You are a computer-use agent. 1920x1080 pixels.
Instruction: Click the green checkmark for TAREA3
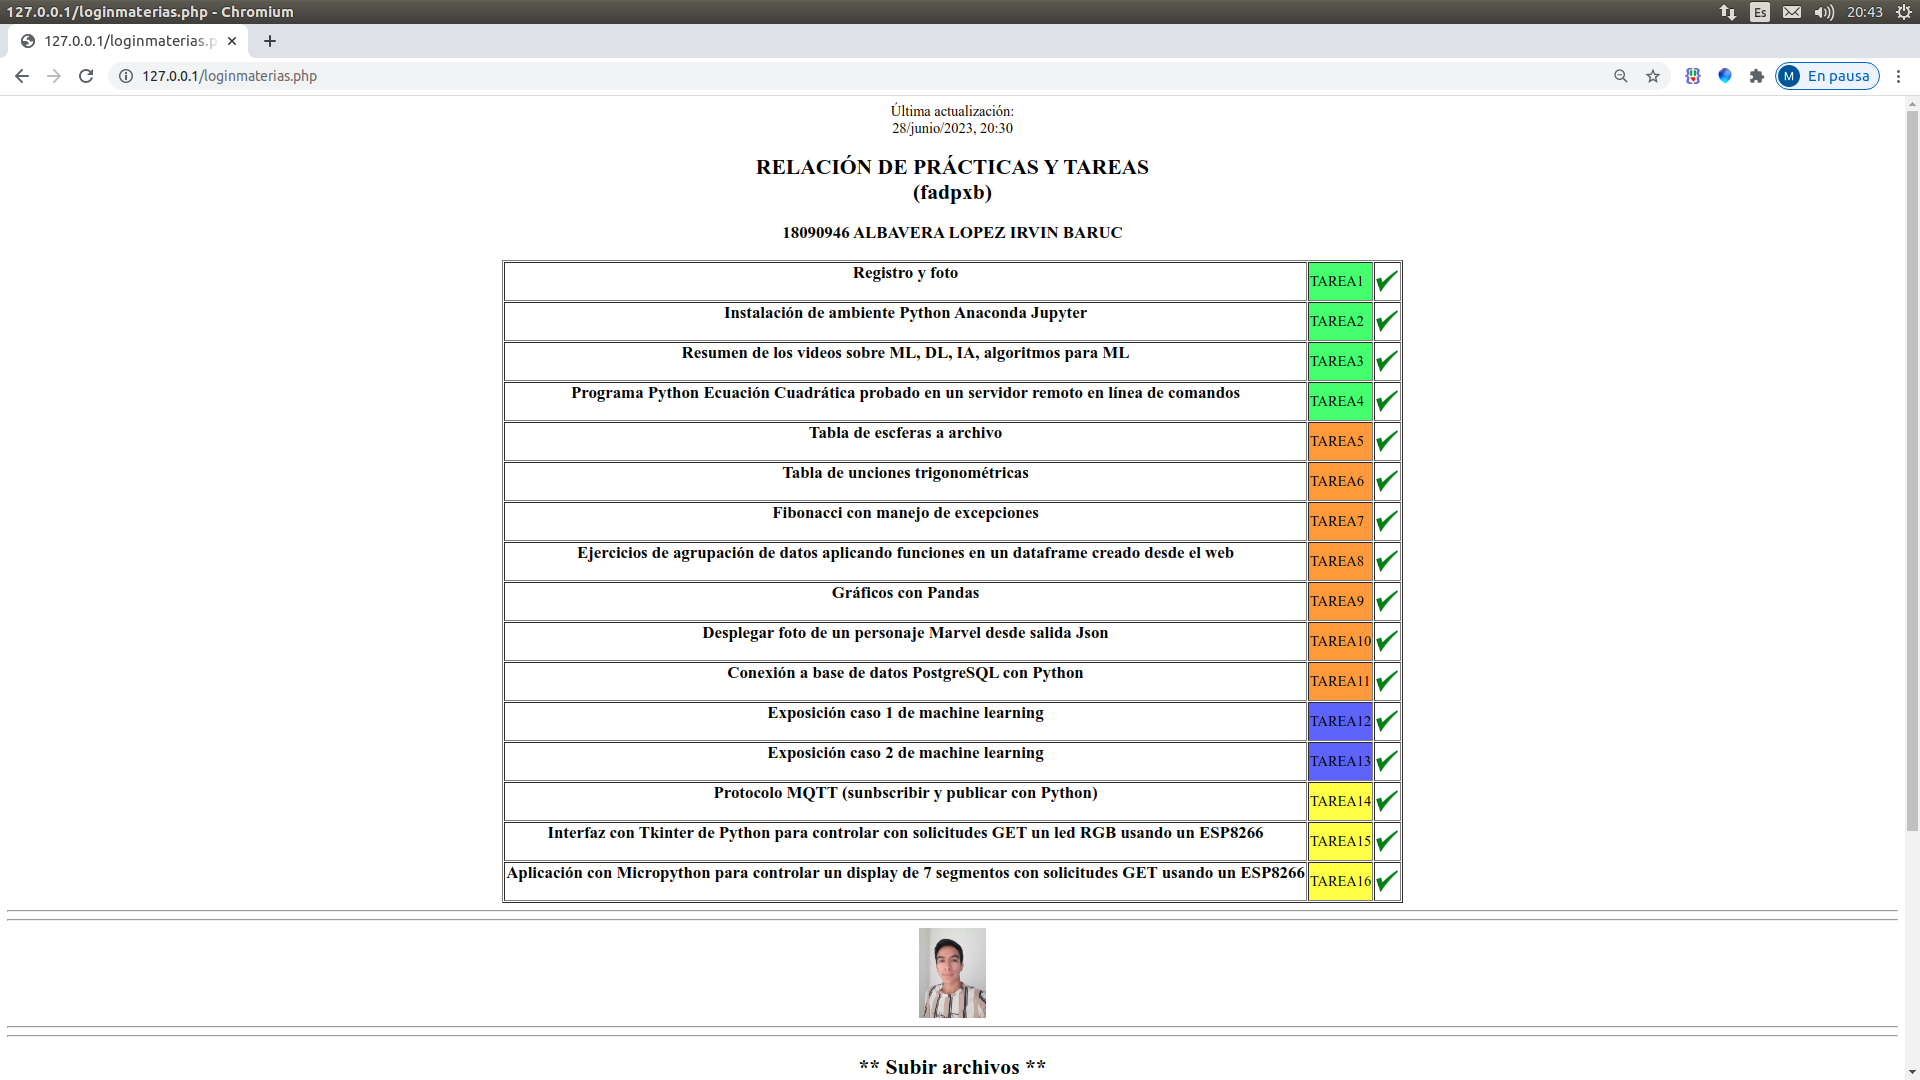(x=1387, y=361)
